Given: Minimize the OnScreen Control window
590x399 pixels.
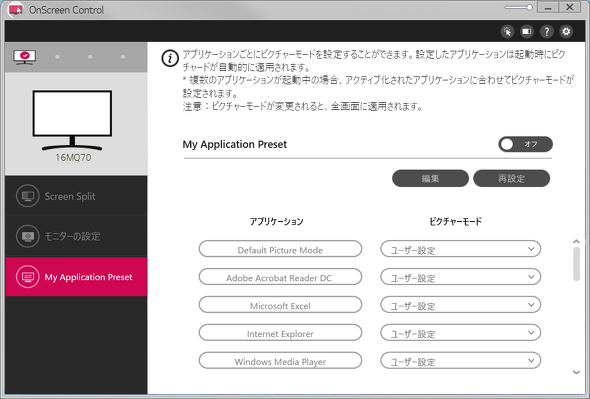Looking at the screenshot, I should tap(548, 8).
